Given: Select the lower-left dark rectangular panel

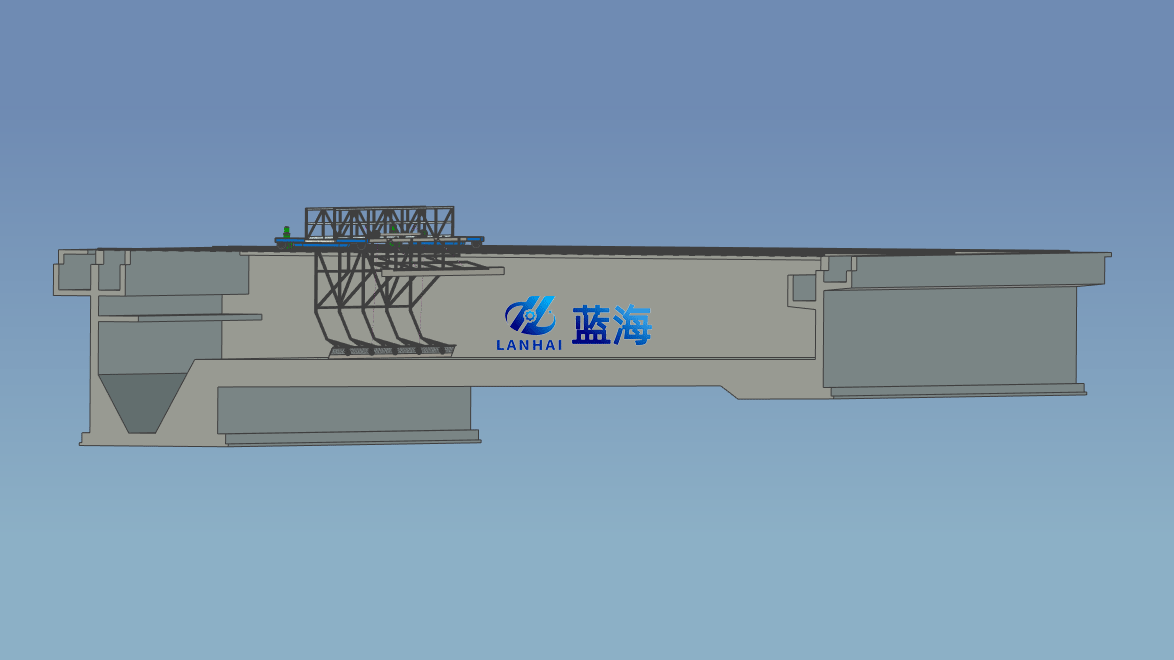Looking at the screenshot, I should pyautogui.click(x=343, y=409).
